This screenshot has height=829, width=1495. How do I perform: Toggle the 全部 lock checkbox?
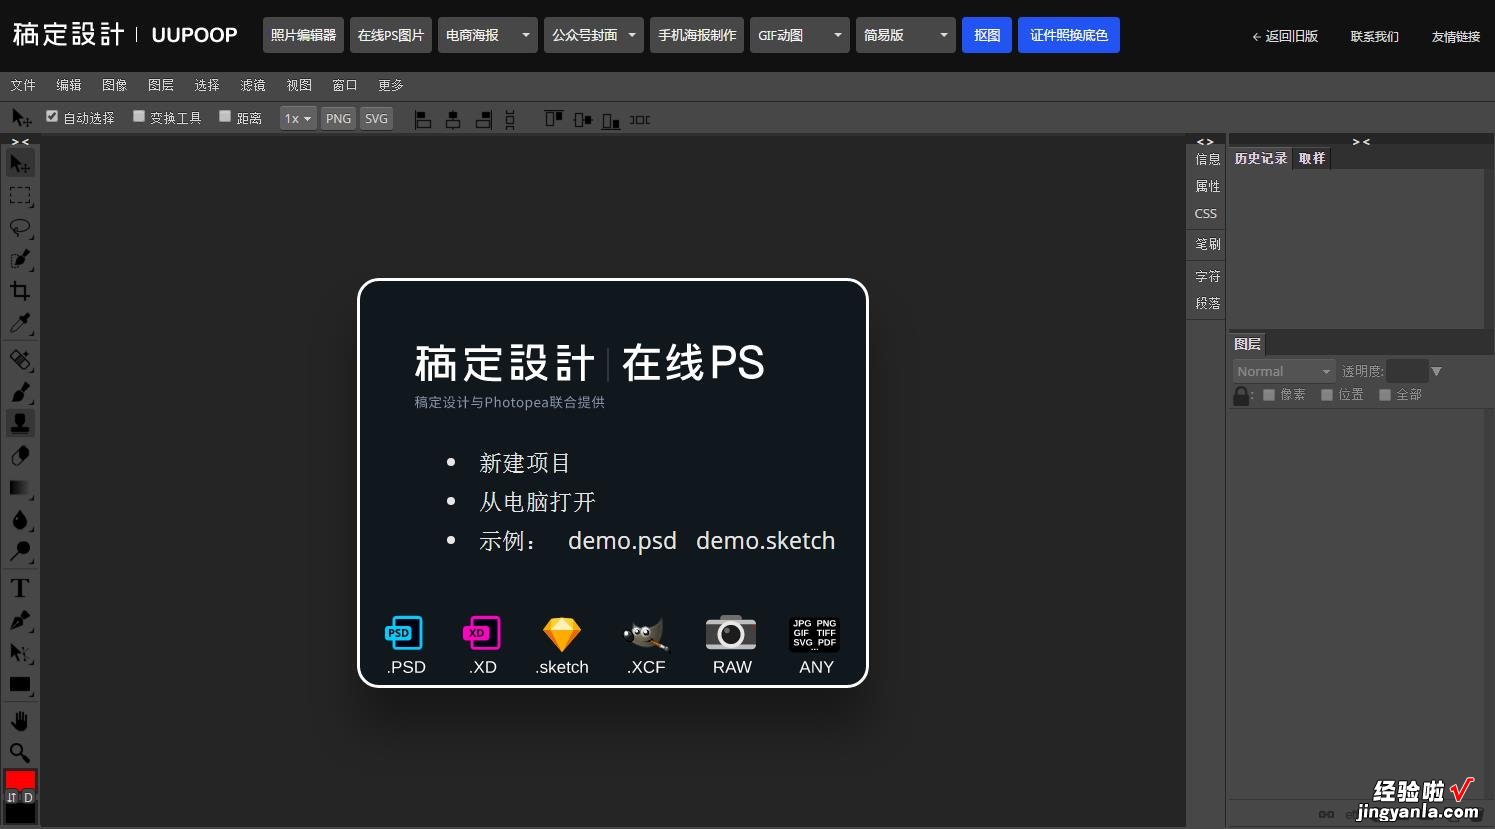[1385, 395]
